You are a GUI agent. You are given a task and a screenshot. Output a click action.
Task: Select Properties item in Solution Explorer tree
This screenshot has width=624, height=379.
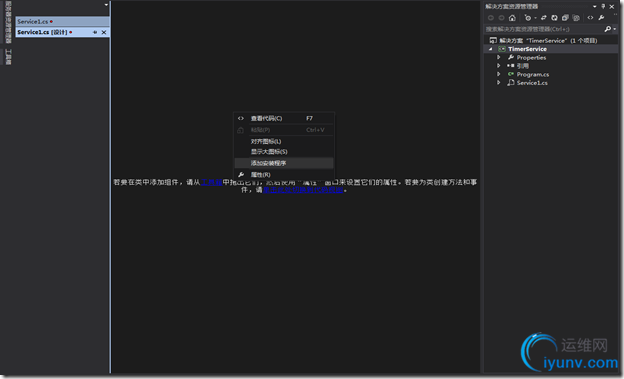pos(531,58)
